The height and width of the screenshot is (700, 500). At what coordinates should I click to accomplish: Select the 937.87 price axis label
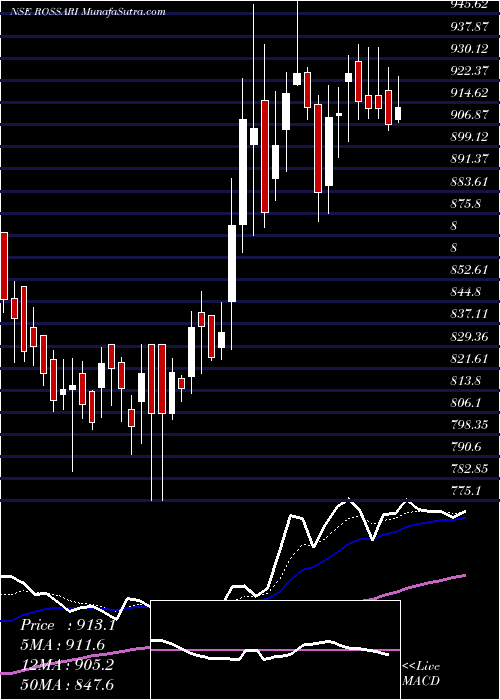coord(470,27)
